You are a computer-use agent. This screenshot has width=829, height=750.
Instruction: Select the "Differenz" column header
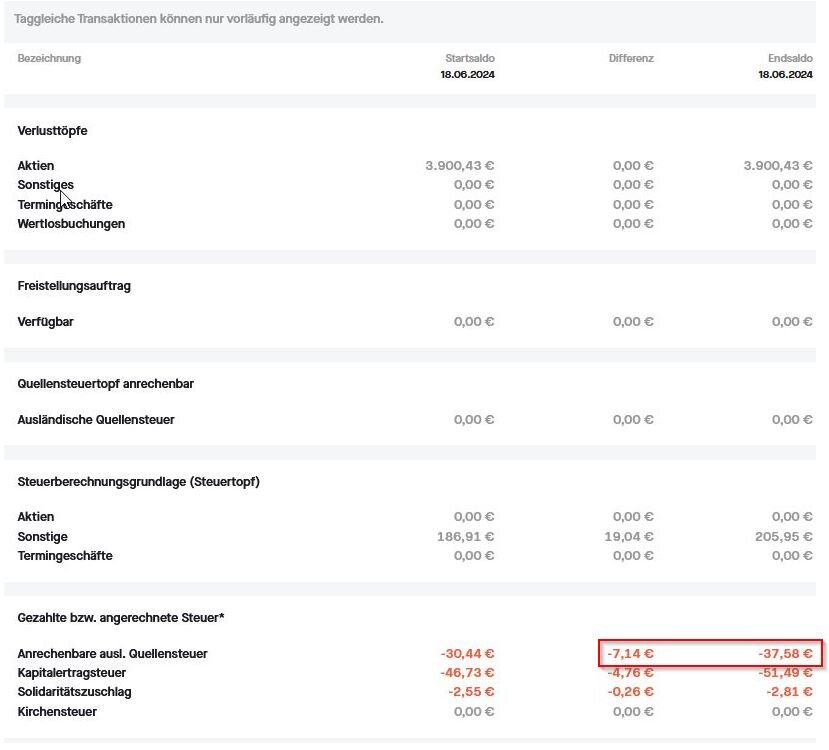click(x=630, y=58)
